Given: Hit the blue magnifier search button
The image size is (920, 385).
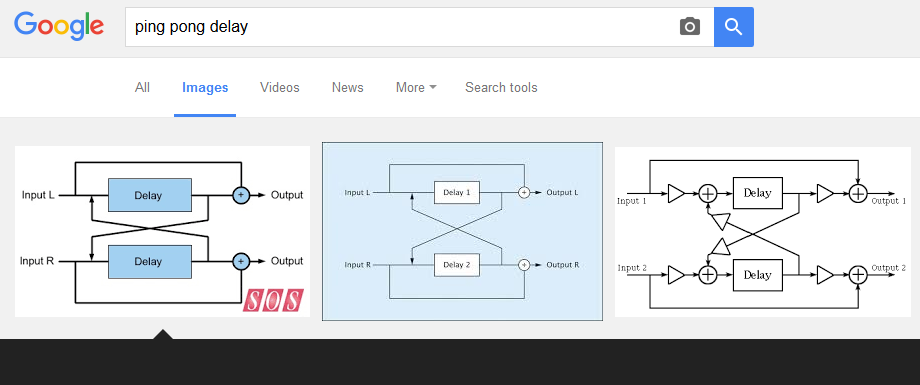Looking at the screenshot, I should pos(733,27).
